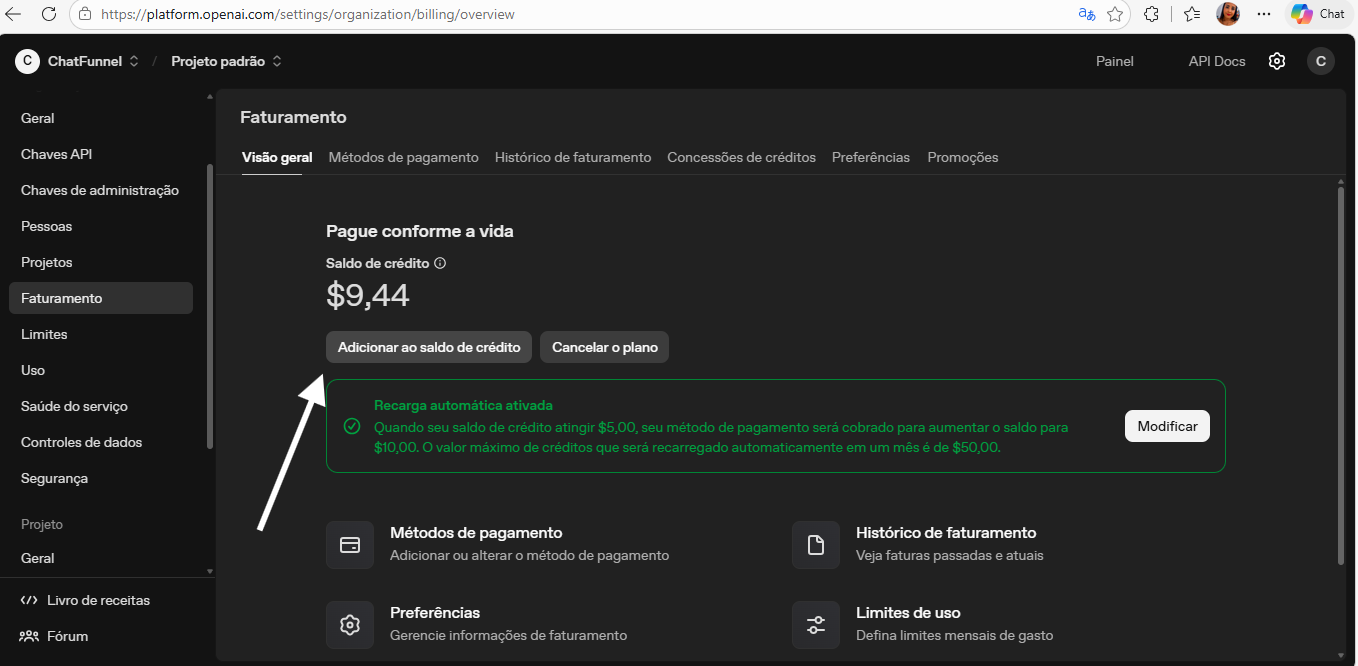Click the site lock icon in address bar
The width and height of the screenshot is (1358, 666).
[x=84, y=15]
